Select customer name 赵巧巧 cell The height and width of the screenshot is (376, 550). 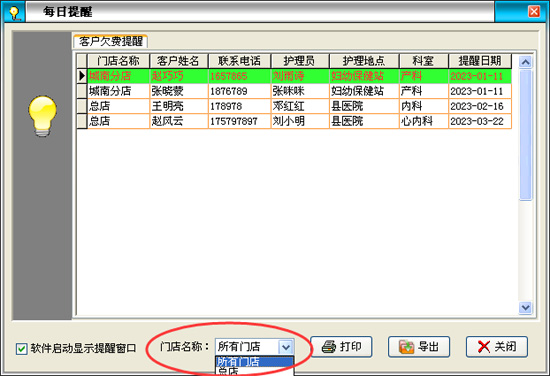click(179, 76)
